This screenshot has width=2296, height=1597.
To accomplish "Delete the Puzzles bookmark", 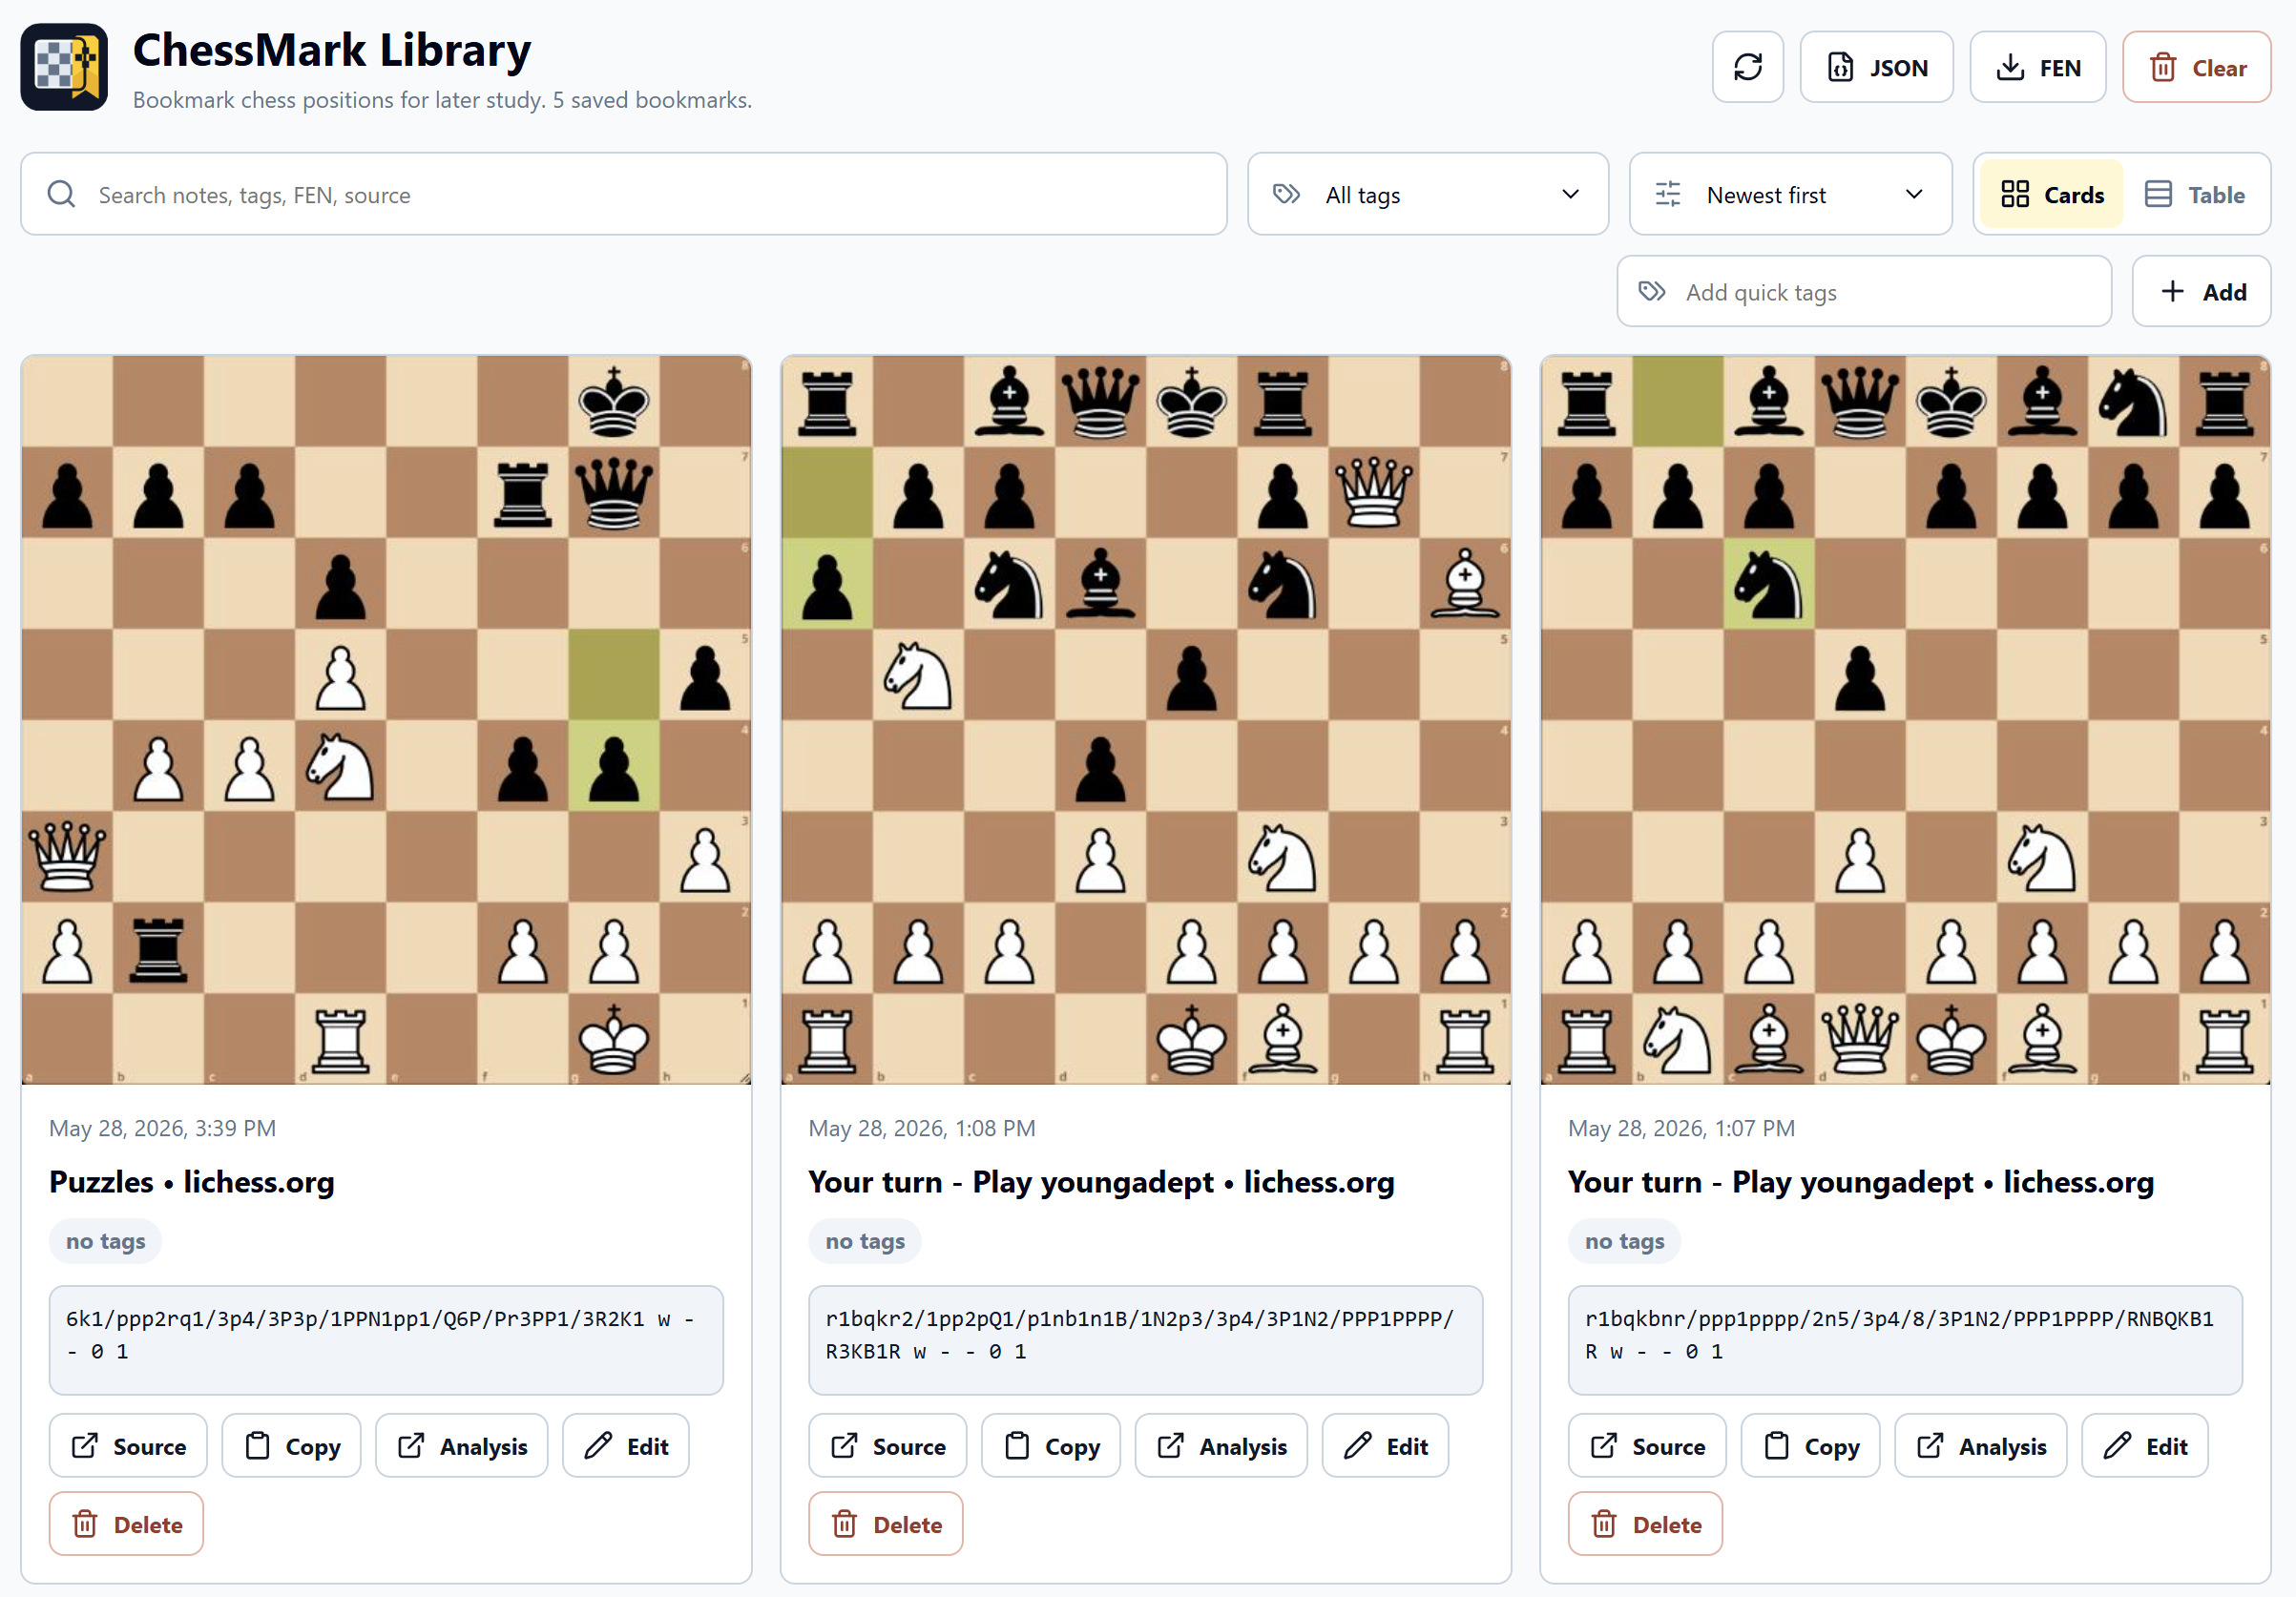I will coord(126,1523).
